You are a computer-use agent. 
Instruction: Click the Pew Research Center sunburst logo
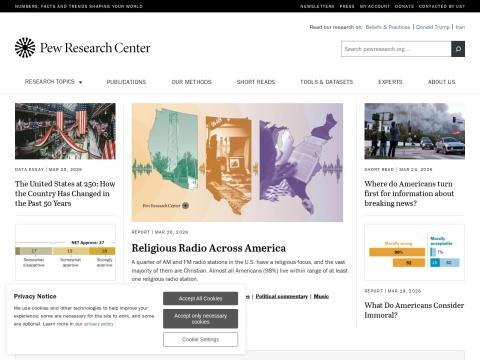coord(25,48)
